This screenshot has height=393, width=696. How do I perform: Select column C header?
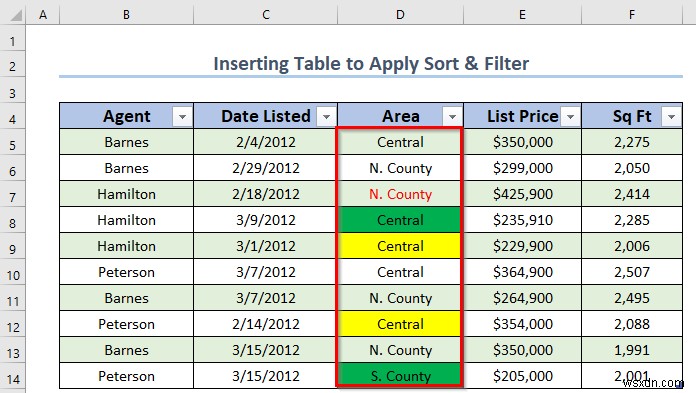(265, 15)
